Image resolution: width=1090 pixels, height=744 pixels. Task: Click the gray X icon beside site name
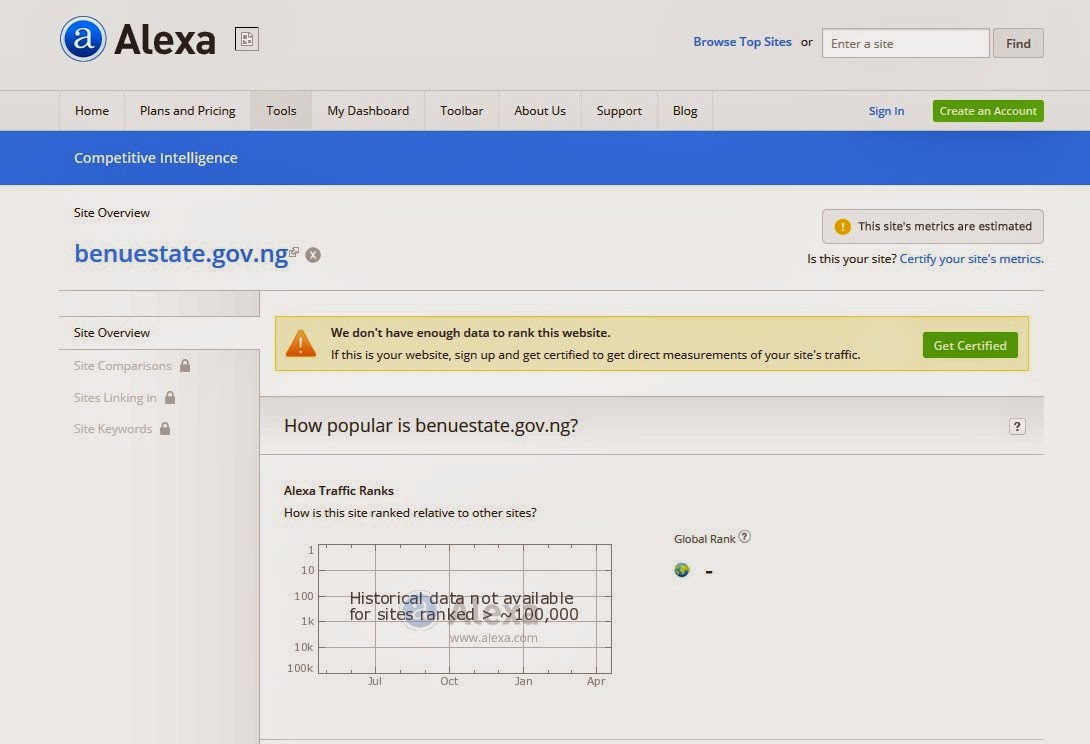[314, 255]
